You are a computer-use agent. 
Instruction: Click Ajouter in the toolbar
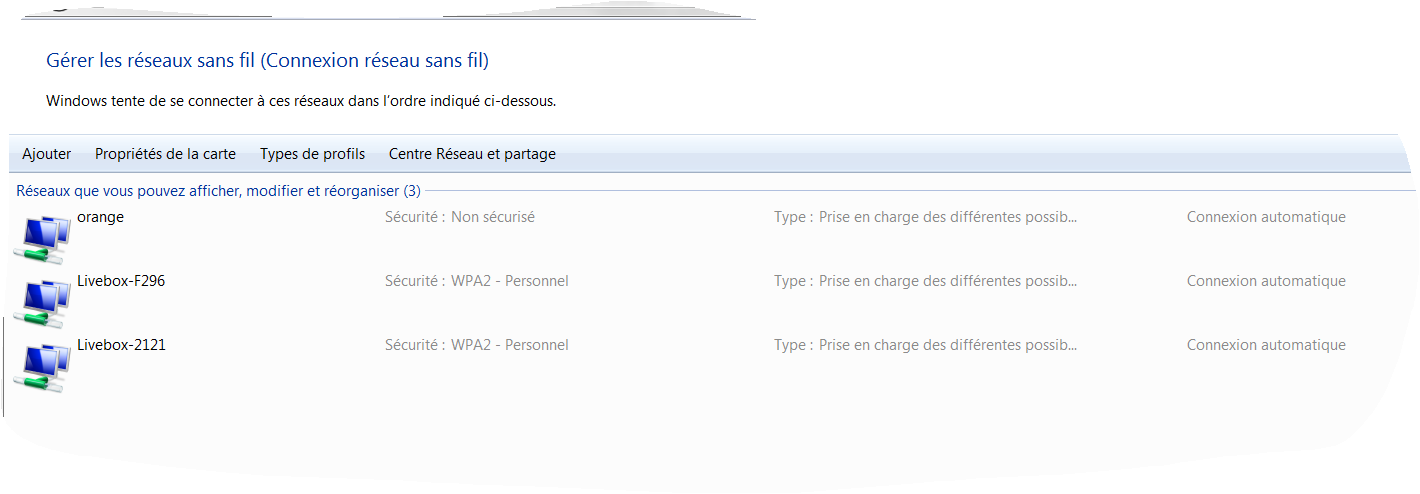point(47,154)
